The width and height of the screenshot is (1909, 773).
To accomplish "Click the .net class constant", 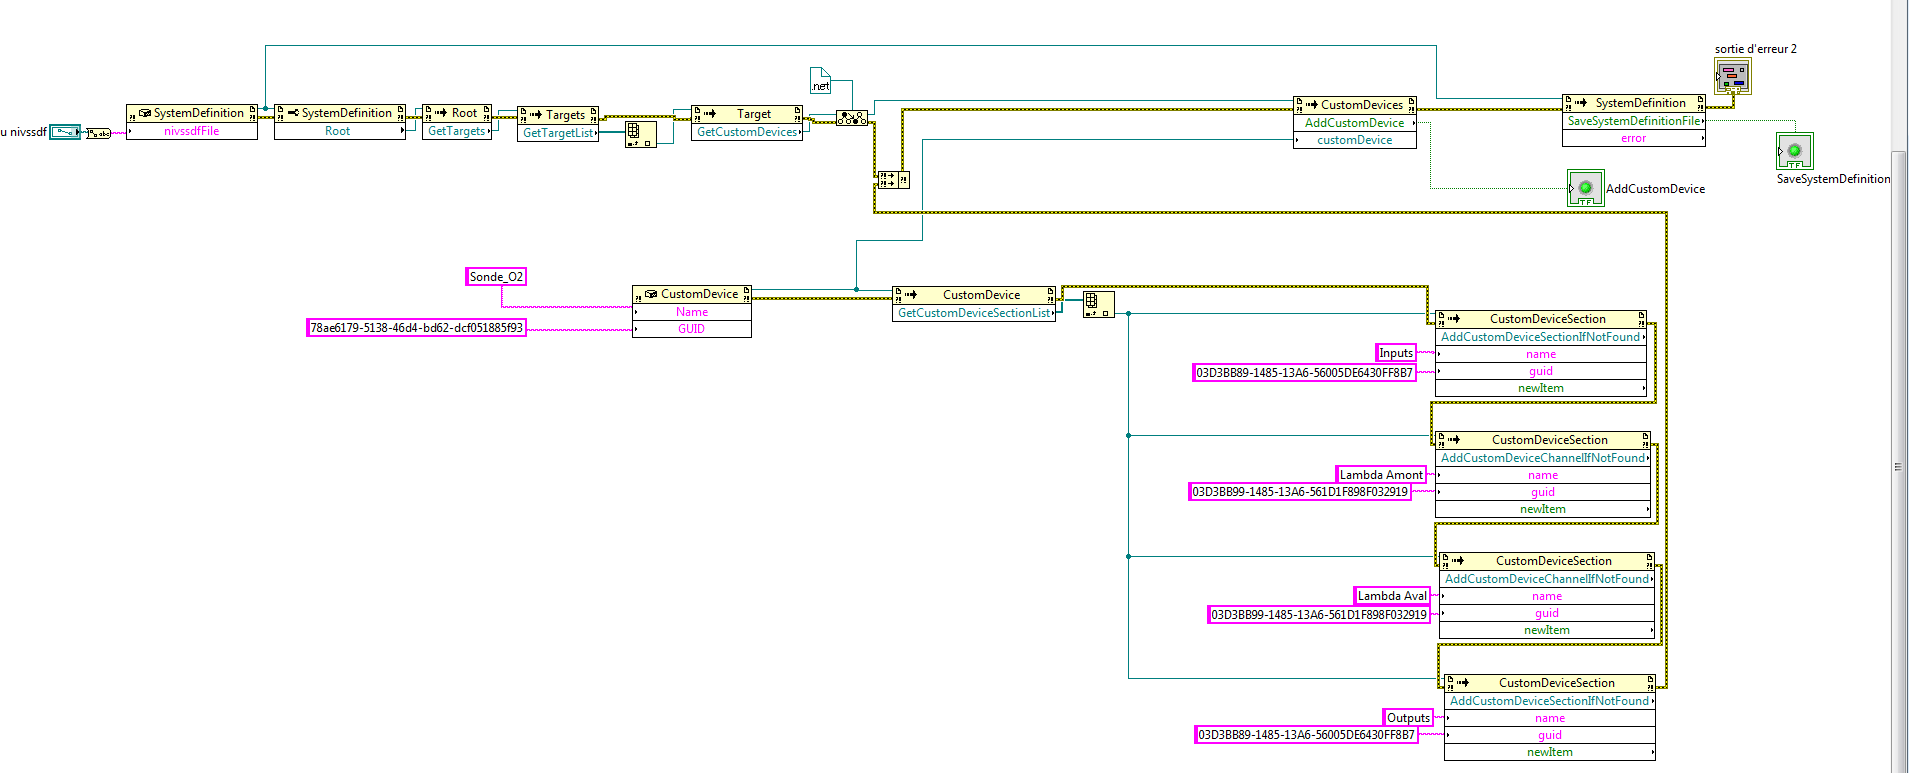I will [820, 80].
